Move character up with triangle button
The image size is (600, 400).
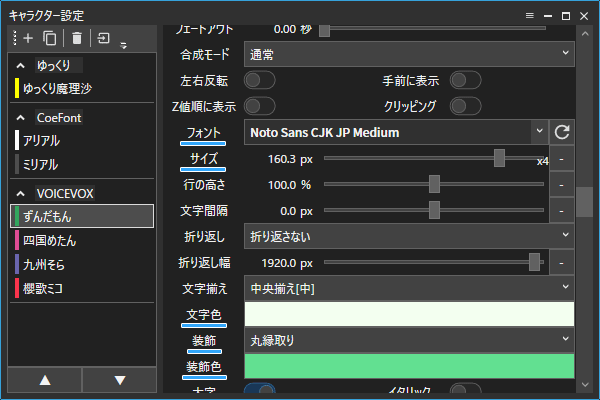pos(45,380)
